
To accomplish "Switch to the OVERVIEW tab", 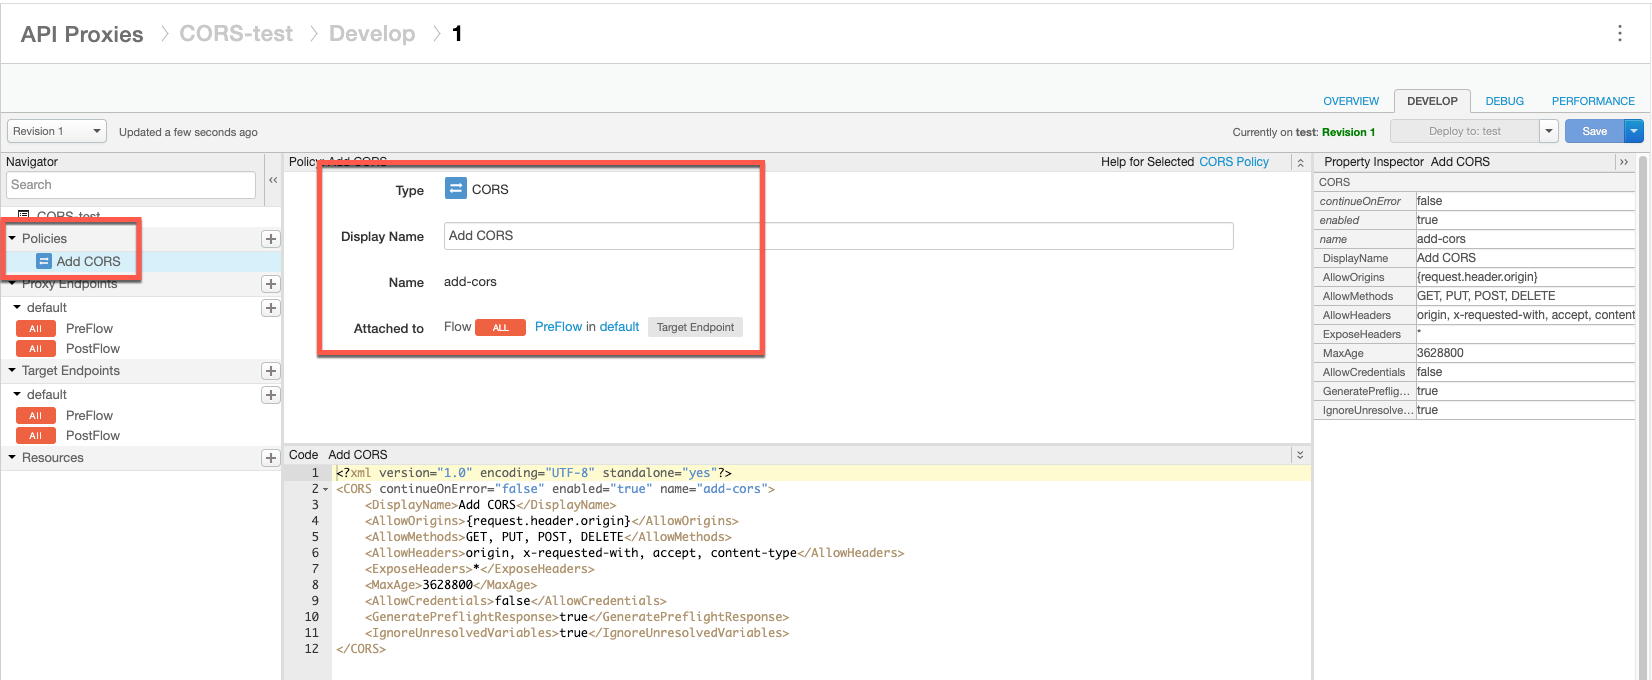I will point(1351,101).
